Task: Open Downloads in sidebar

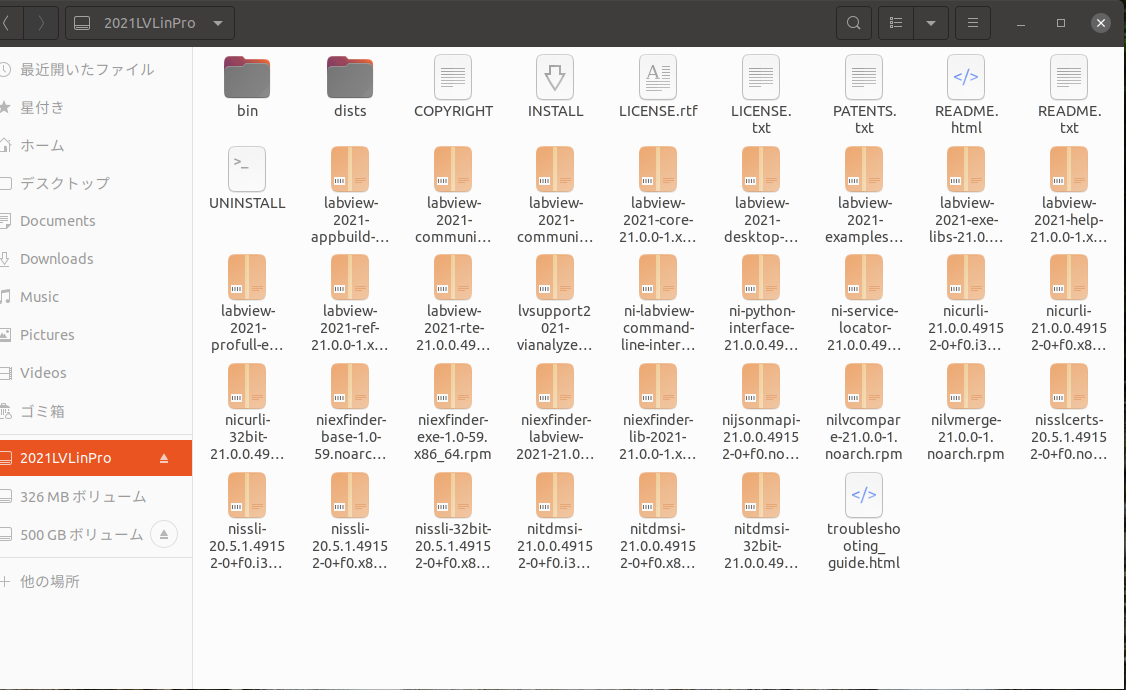Action: pyautogui.click(x=96, y=259)
